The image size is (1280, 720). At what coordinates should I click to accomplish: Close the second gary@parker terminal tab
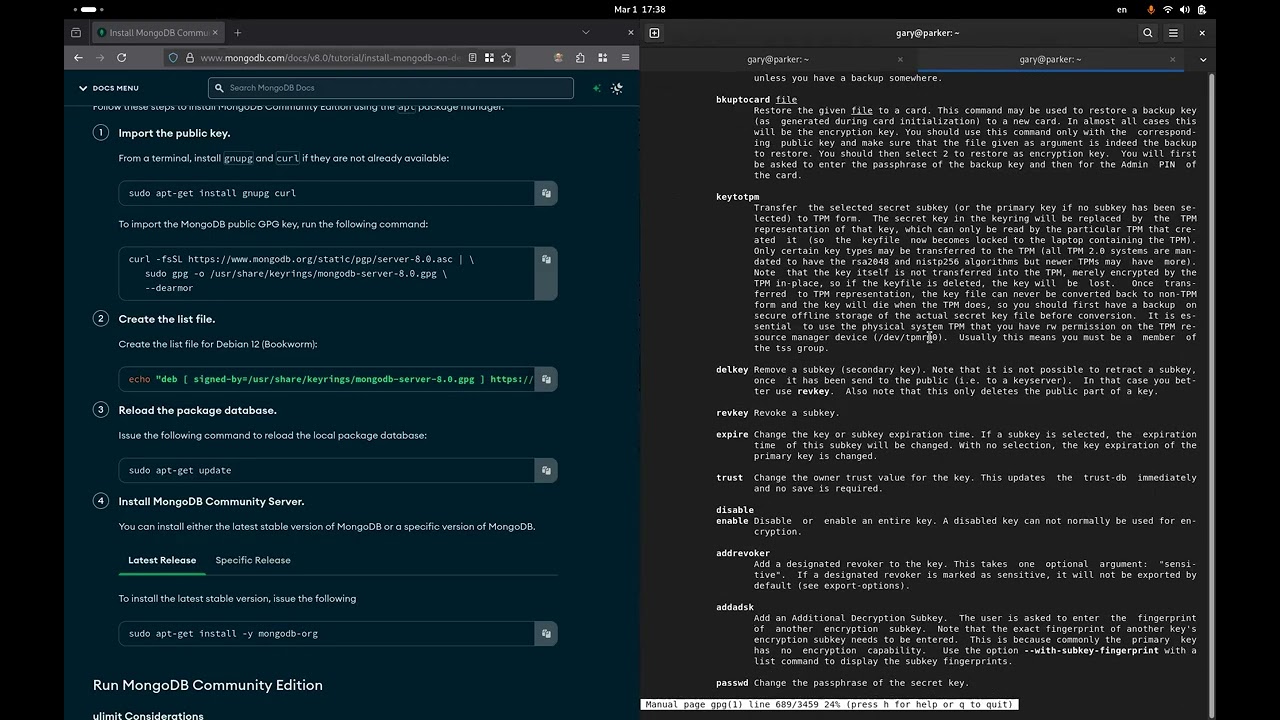tap(1172, 59)
